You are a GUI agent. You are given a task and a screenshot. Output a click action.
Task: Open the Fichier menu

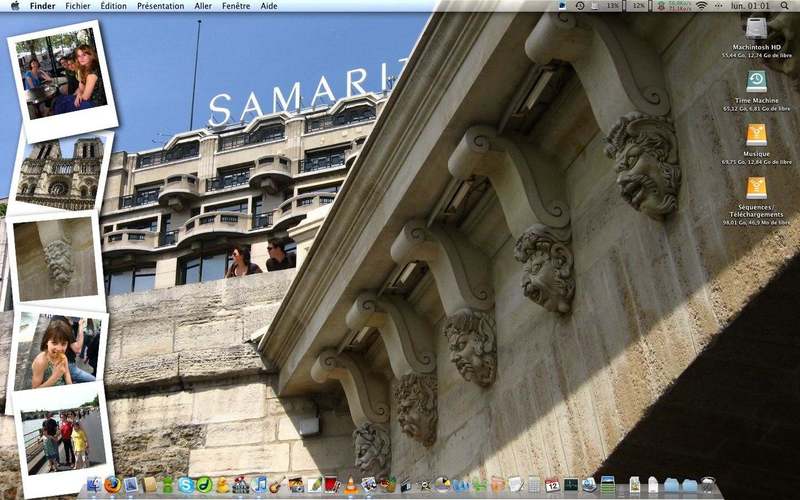[x=78, y=6]
